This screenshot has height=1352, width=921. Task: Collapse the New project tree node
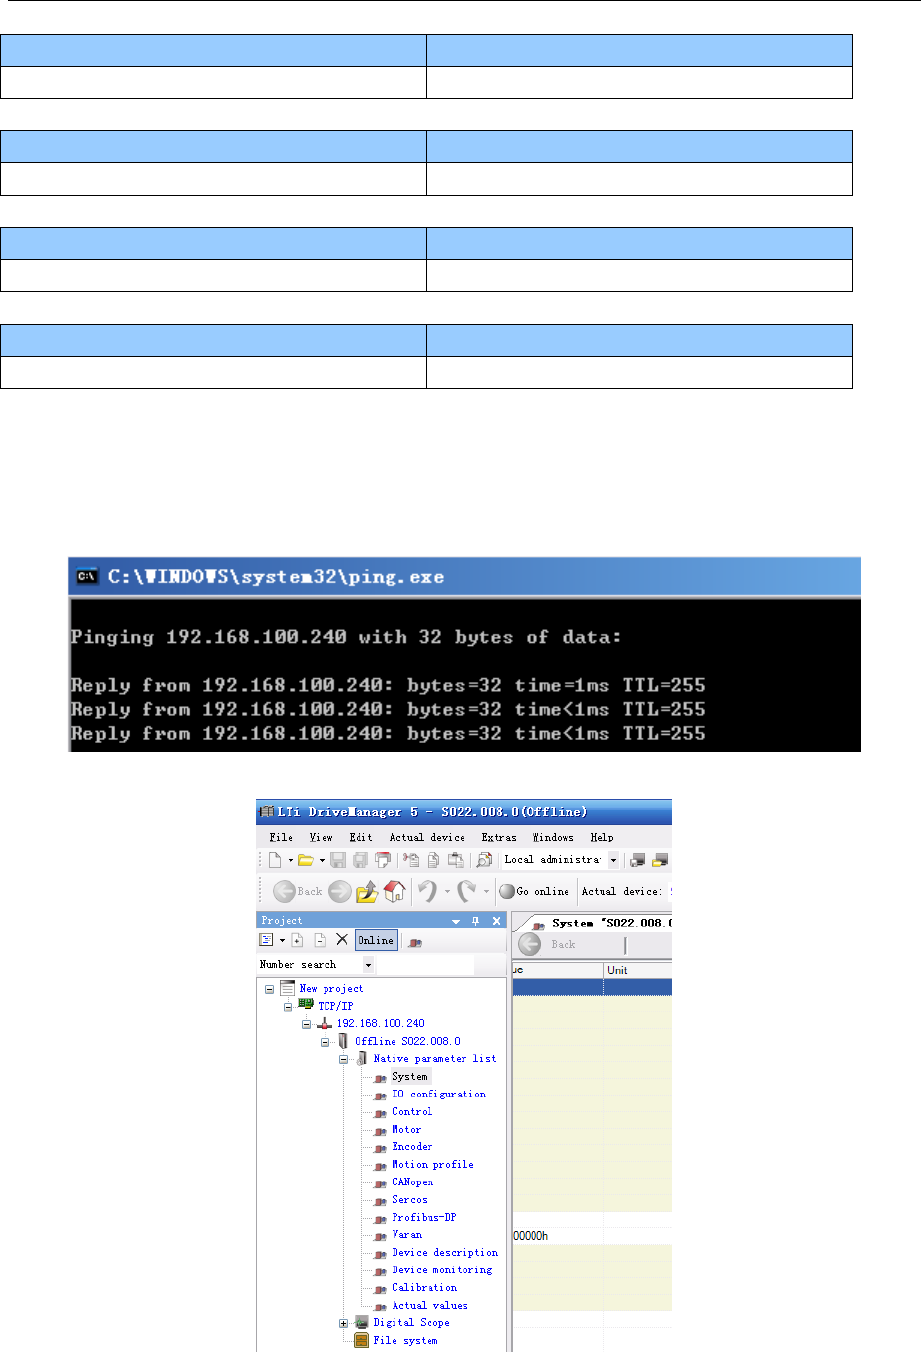(269, 989)
